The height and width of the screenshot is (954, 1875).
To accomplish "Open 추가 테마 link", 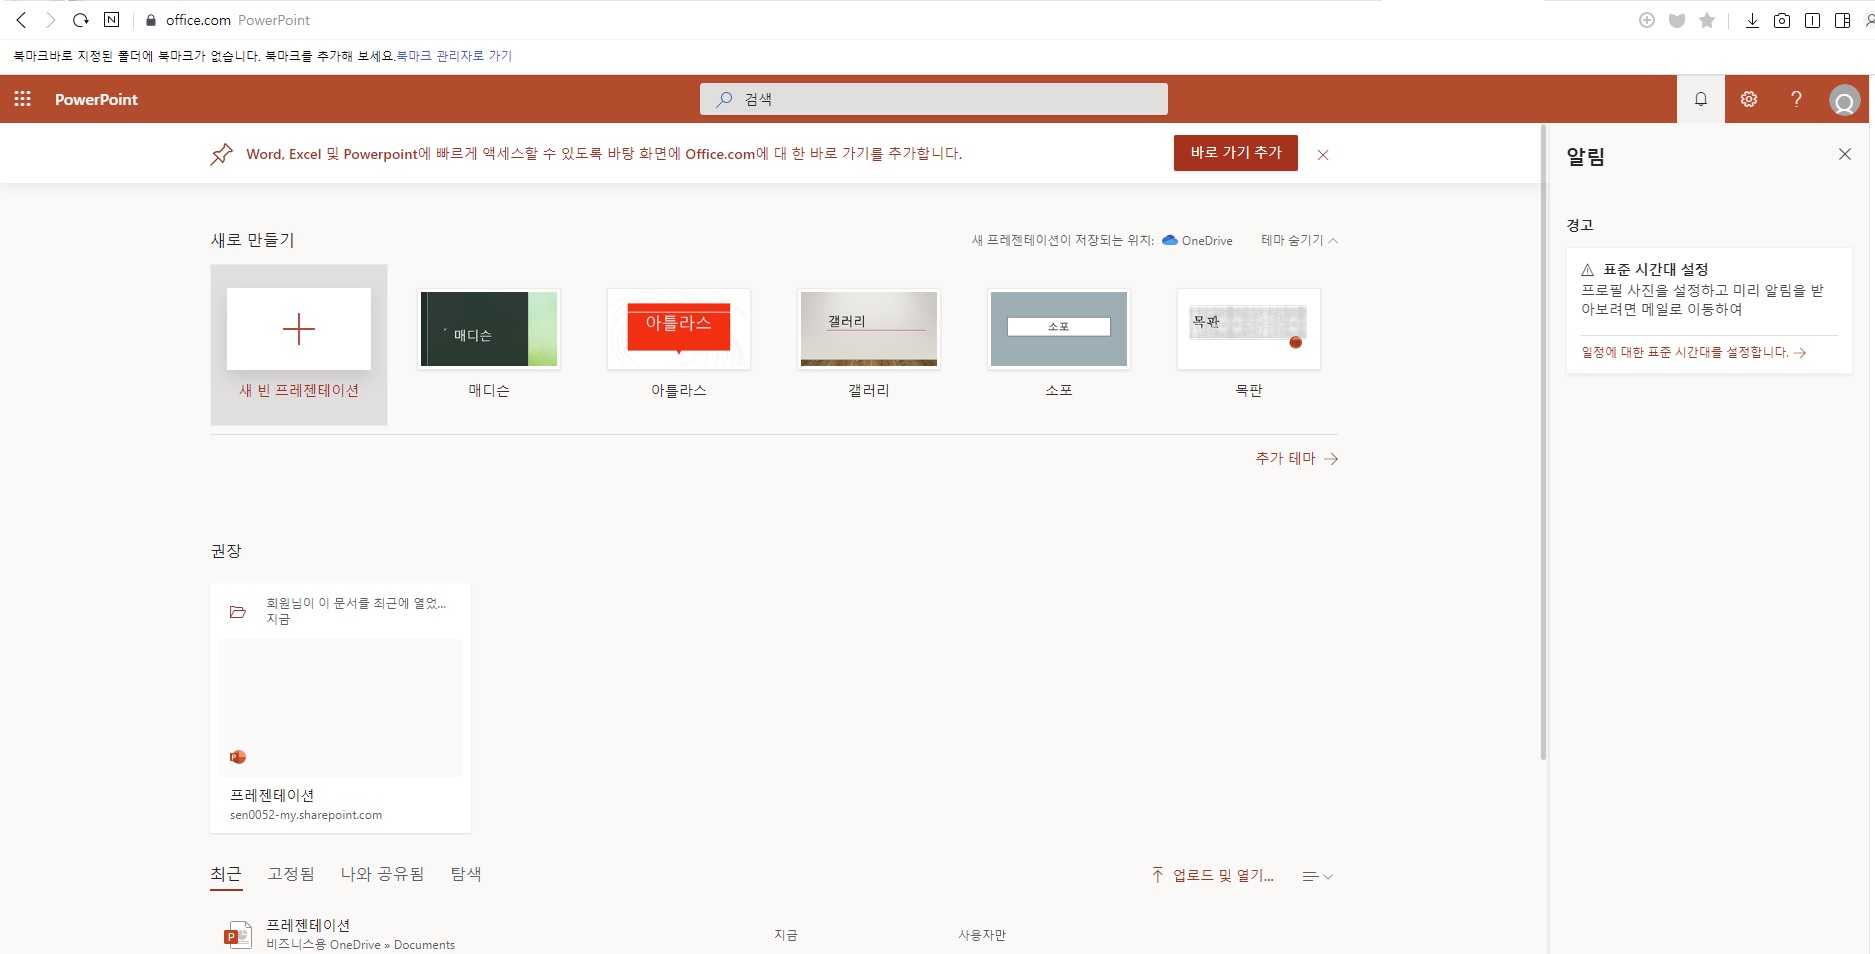I will coord(1297,459).
